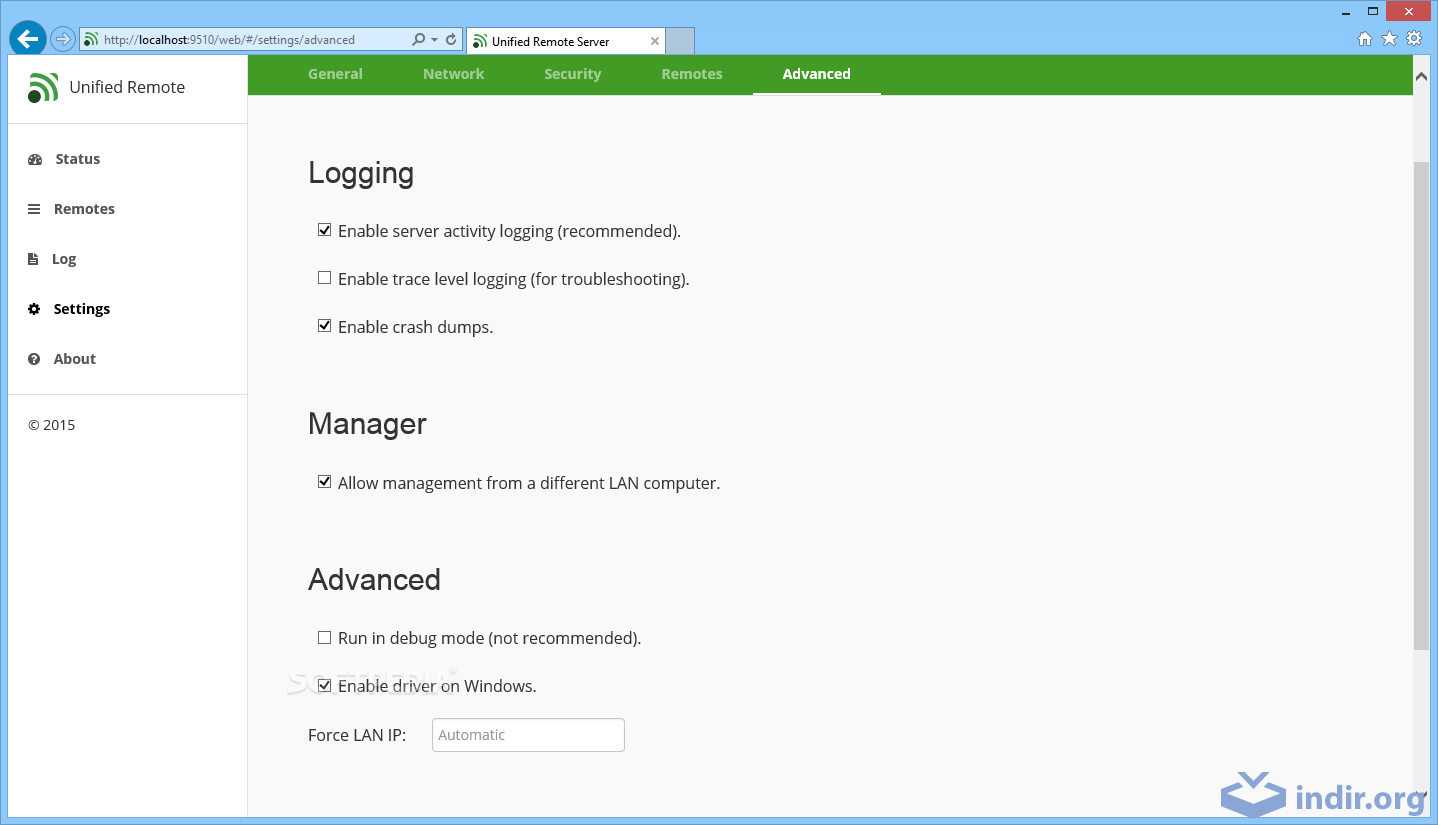Uncheck Enable crash dumps
This screenshot has height=825, width=1438.
(324, 326)
